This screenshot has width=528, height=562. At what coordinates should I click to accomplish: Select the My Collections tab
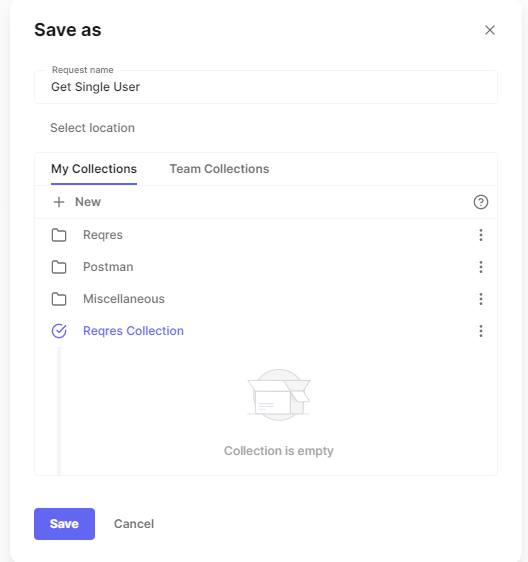point(94,169)
